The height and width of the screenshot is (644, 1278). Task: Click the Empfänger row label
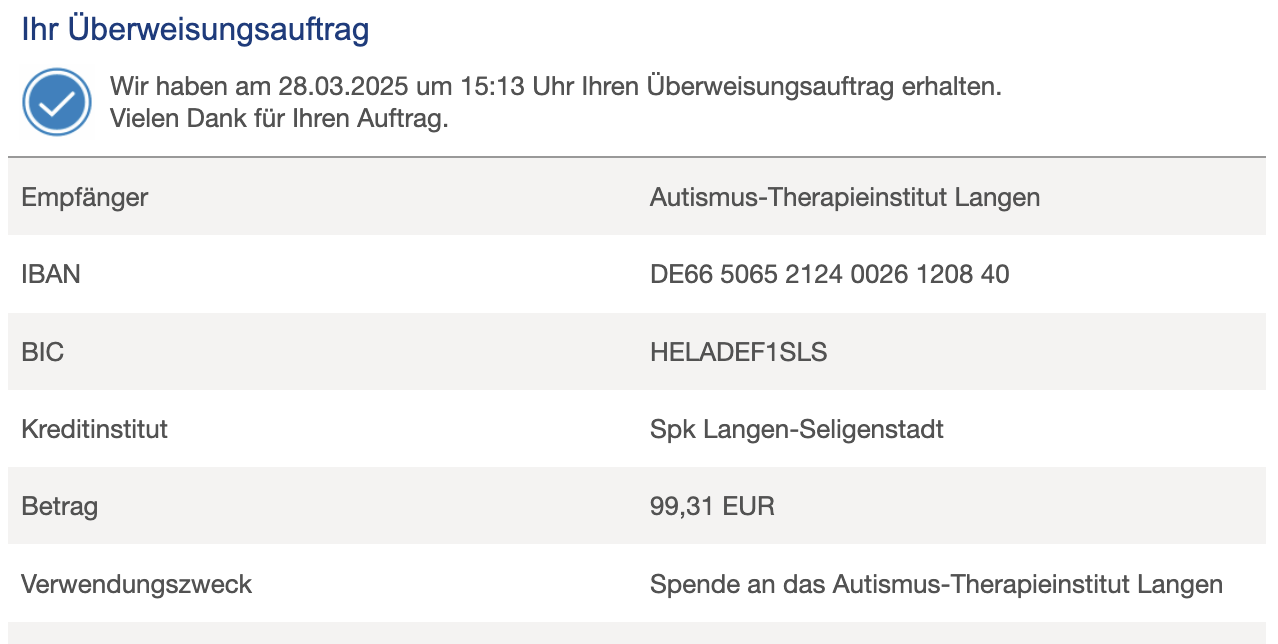click(84, 197)
